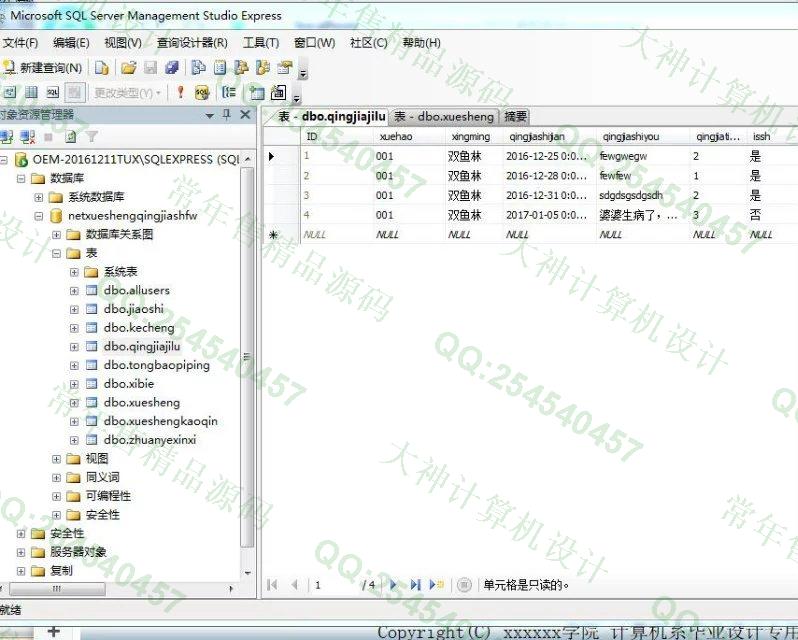Click the qingjiashiyou column header
The height and width of the screenshot is (640, 798).
coord(643,136)
